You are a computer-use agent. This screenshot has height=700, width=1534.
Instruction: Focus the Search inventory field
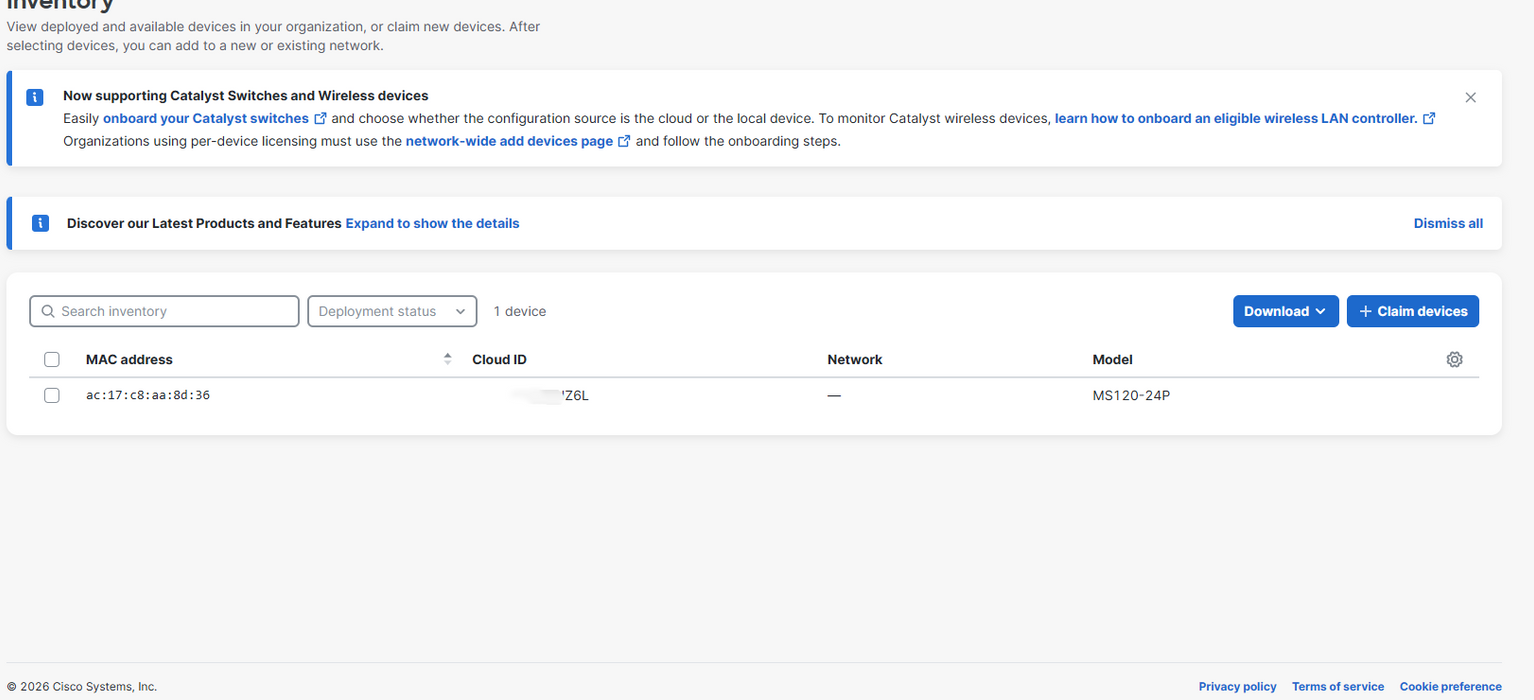pos(165,311)
